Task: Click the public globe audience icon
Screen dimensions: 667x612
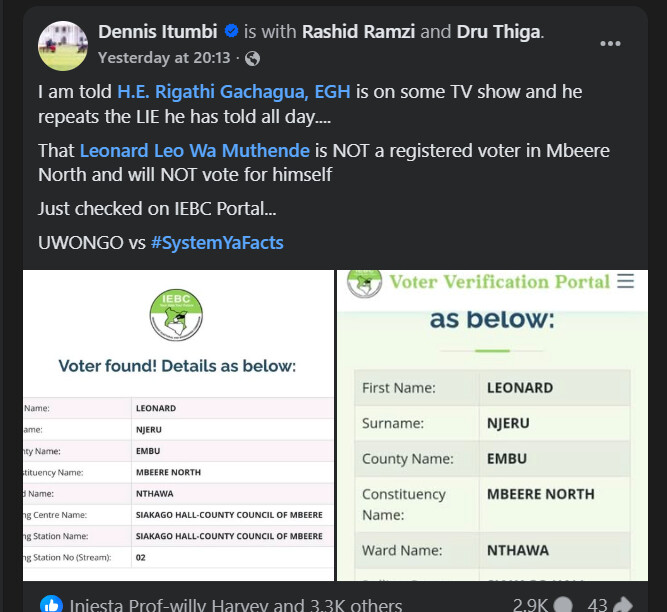Action: pyautogui.click(x=253, y=58)
